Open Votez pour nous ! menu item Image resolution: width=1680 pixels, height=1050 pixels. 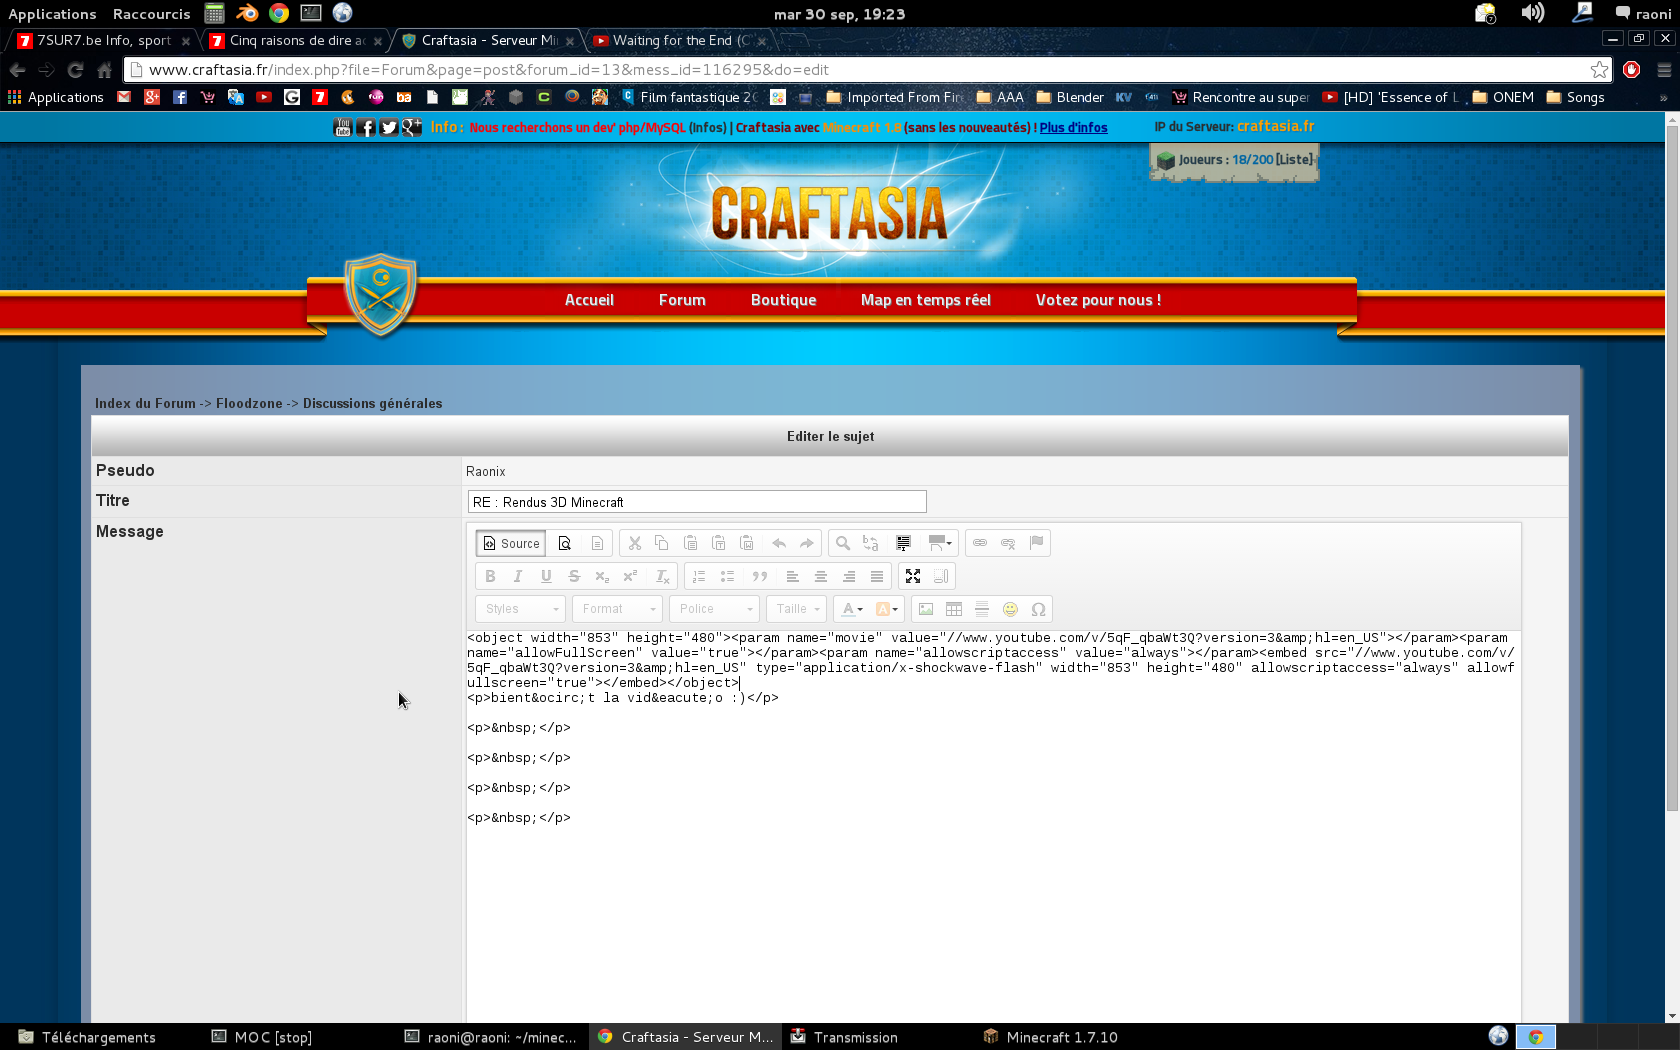point(1098,300)
